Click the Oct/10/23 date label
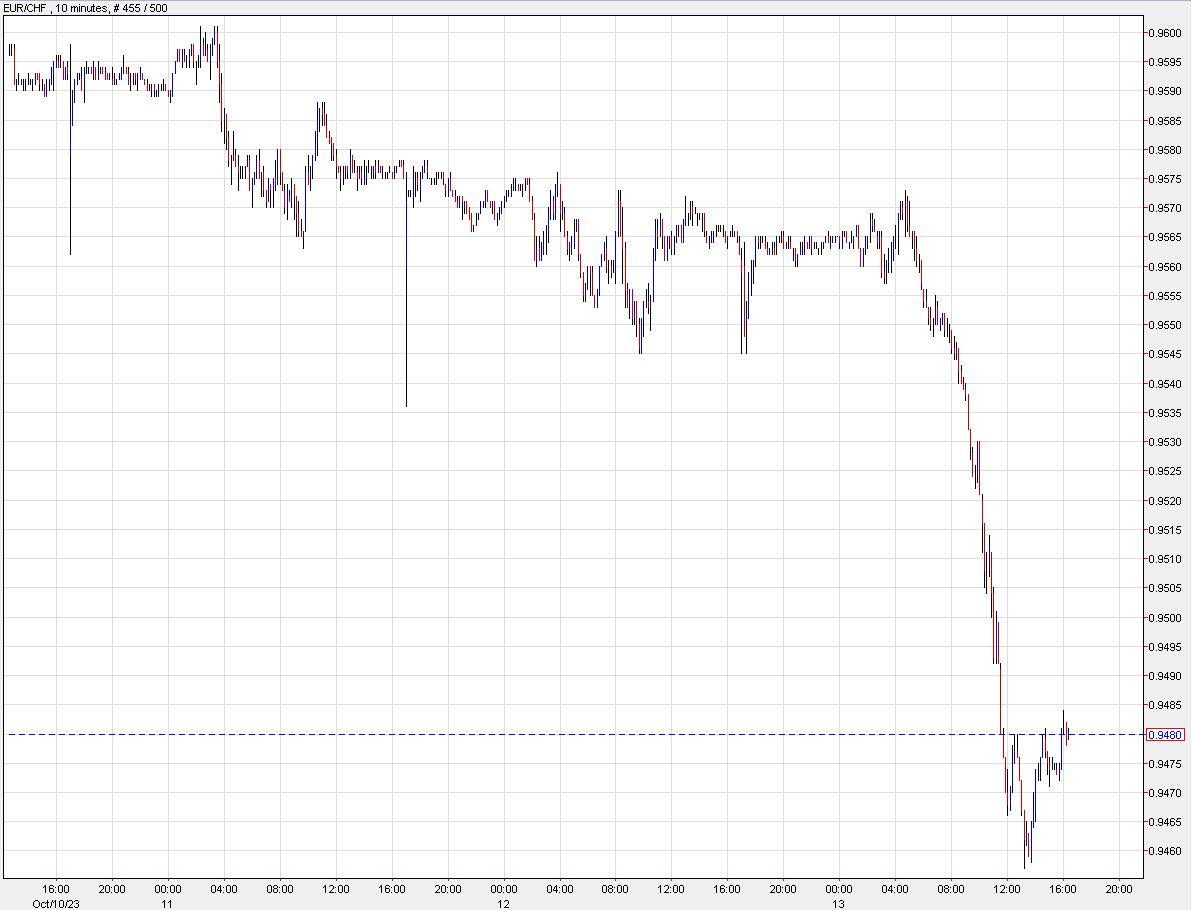This screenshot has height=910, width=1192. pyautogui.click(x=55, y=904)
